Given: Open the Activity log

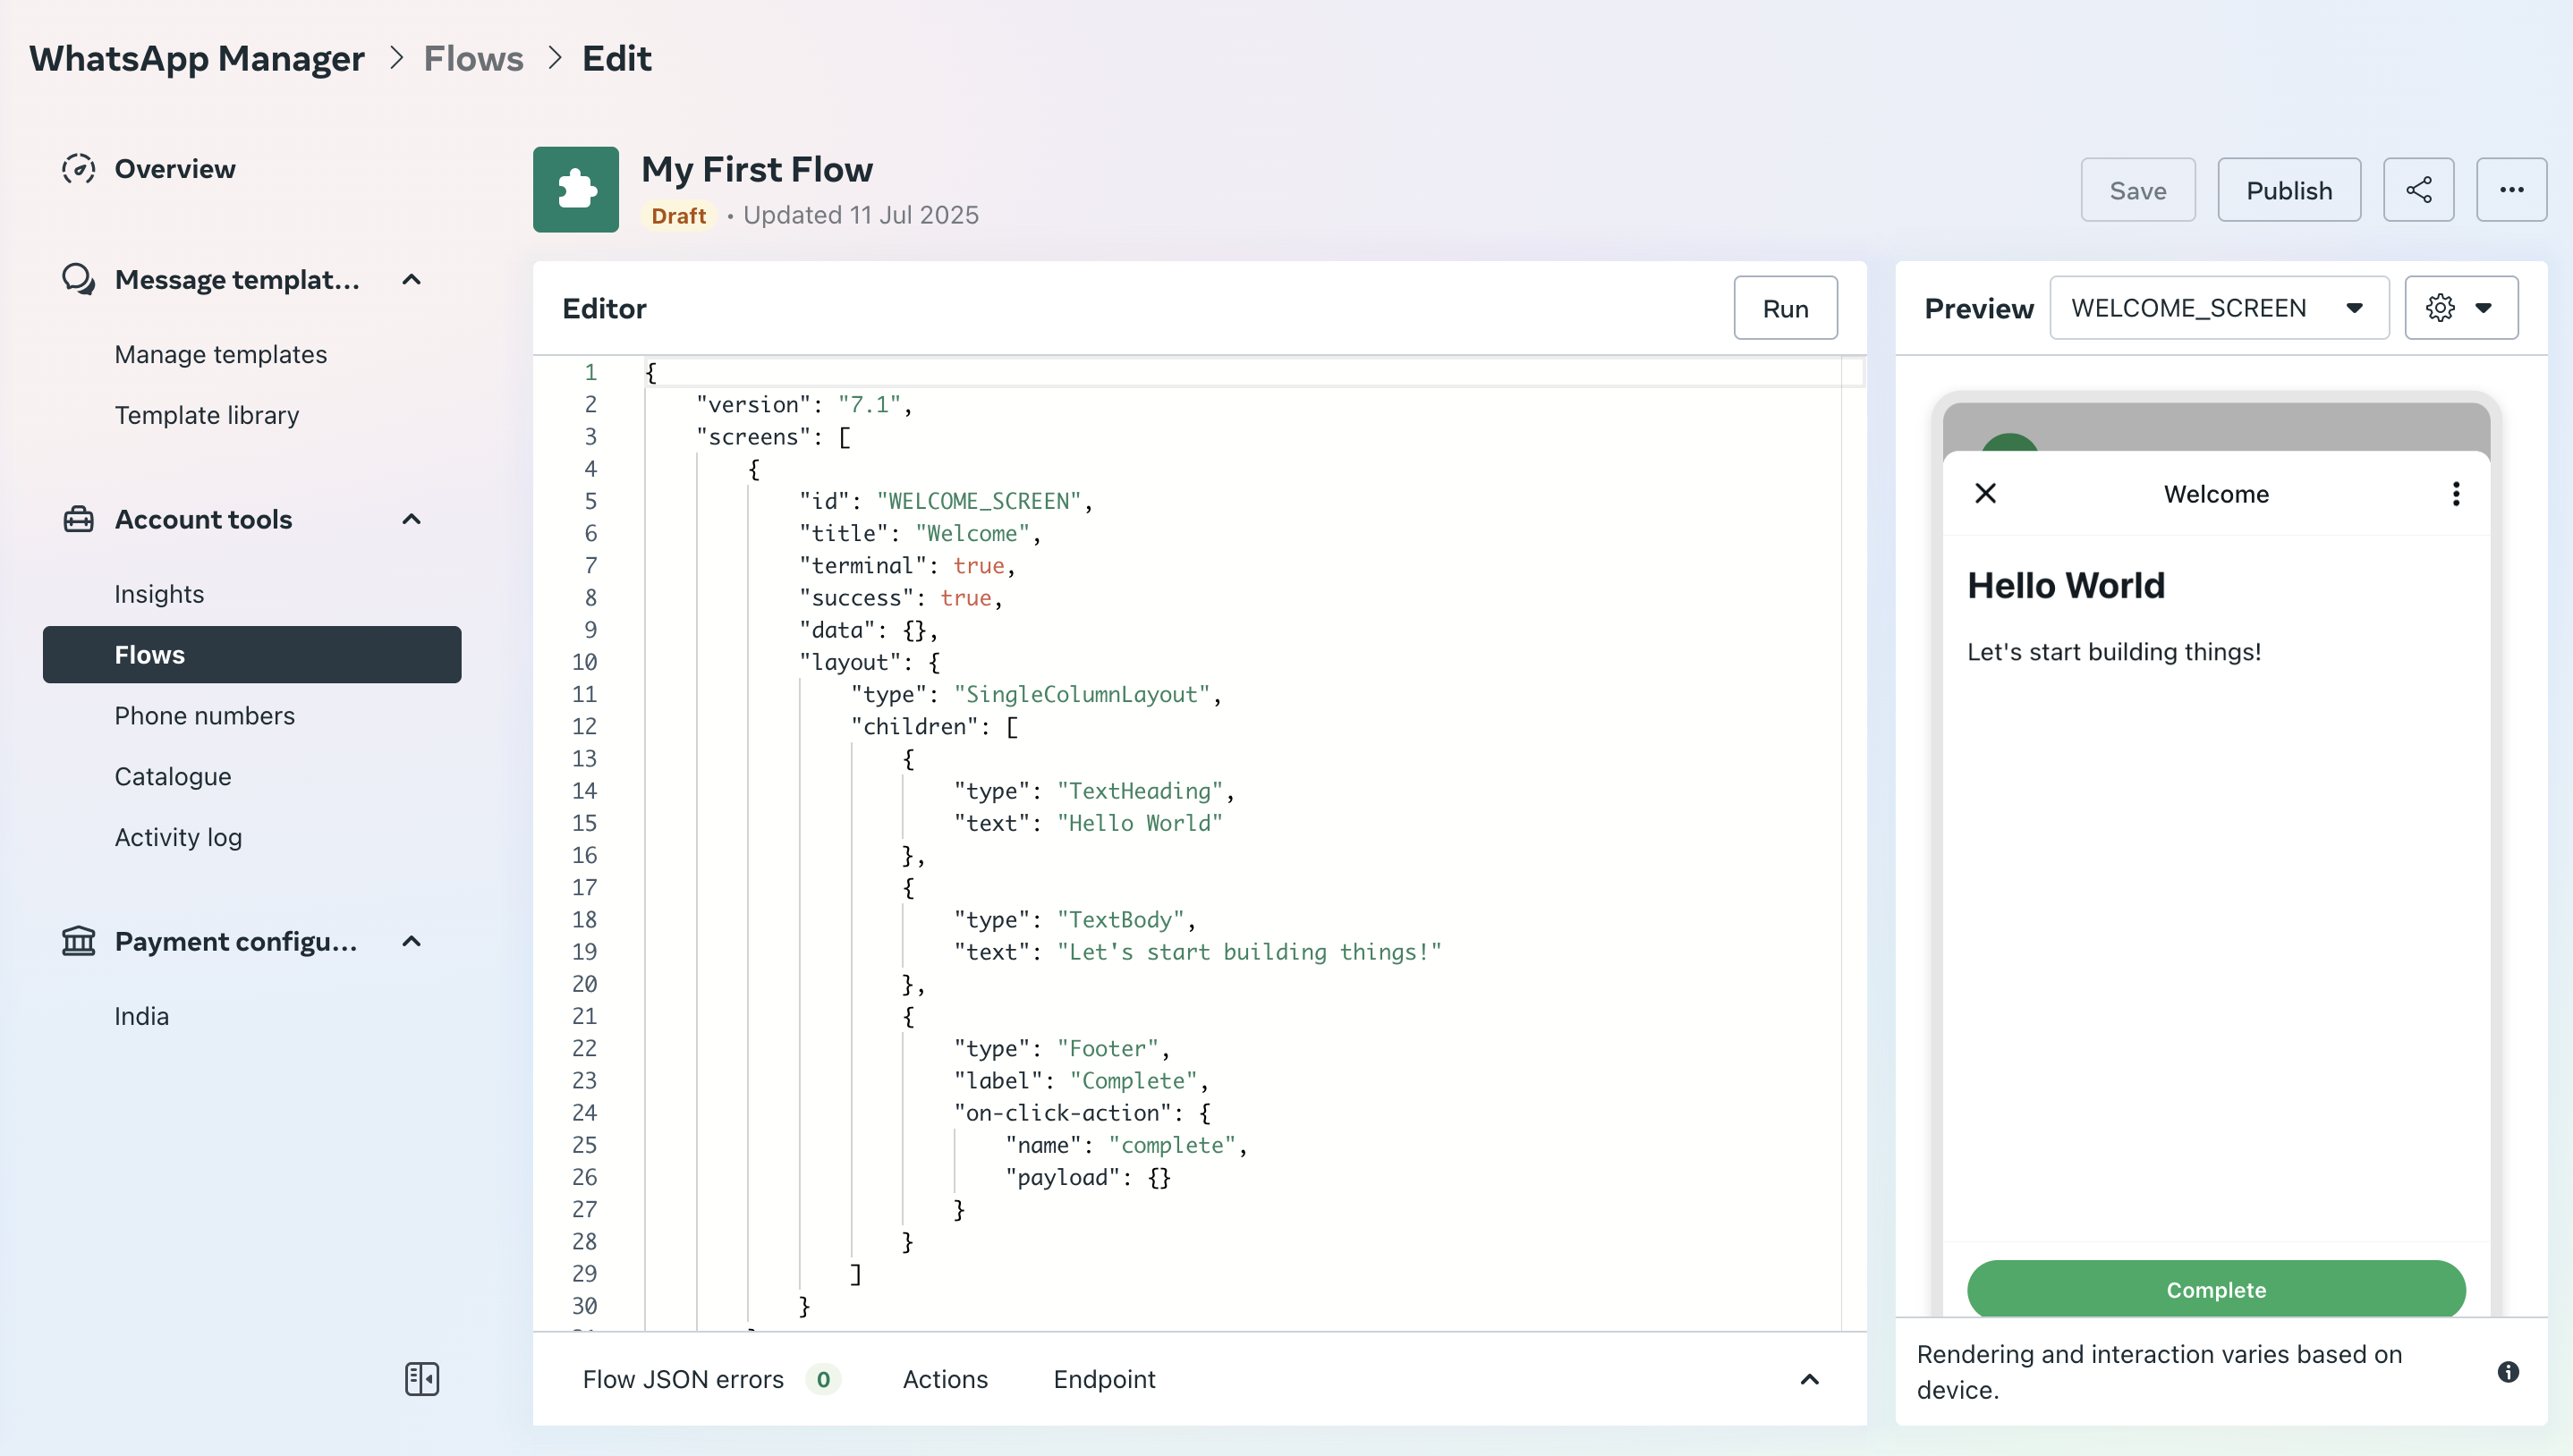Looking at the screenshot, I should [x=178, y=837].
